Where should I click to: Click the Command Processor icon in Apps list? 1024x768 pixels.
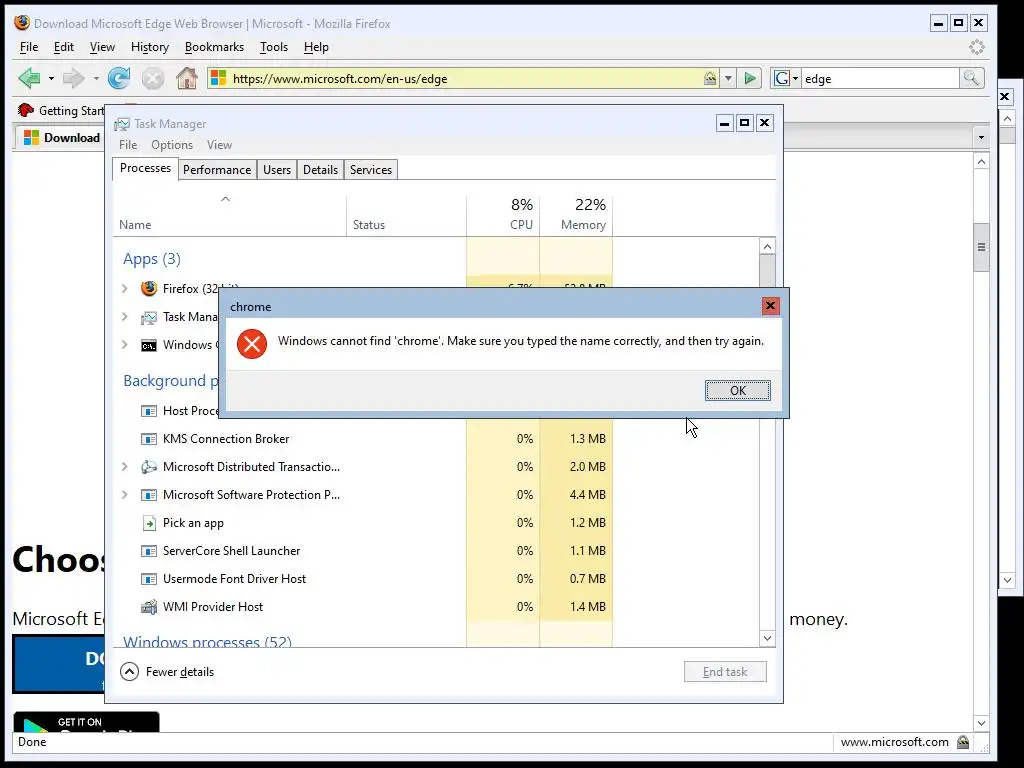coord(149,345)
